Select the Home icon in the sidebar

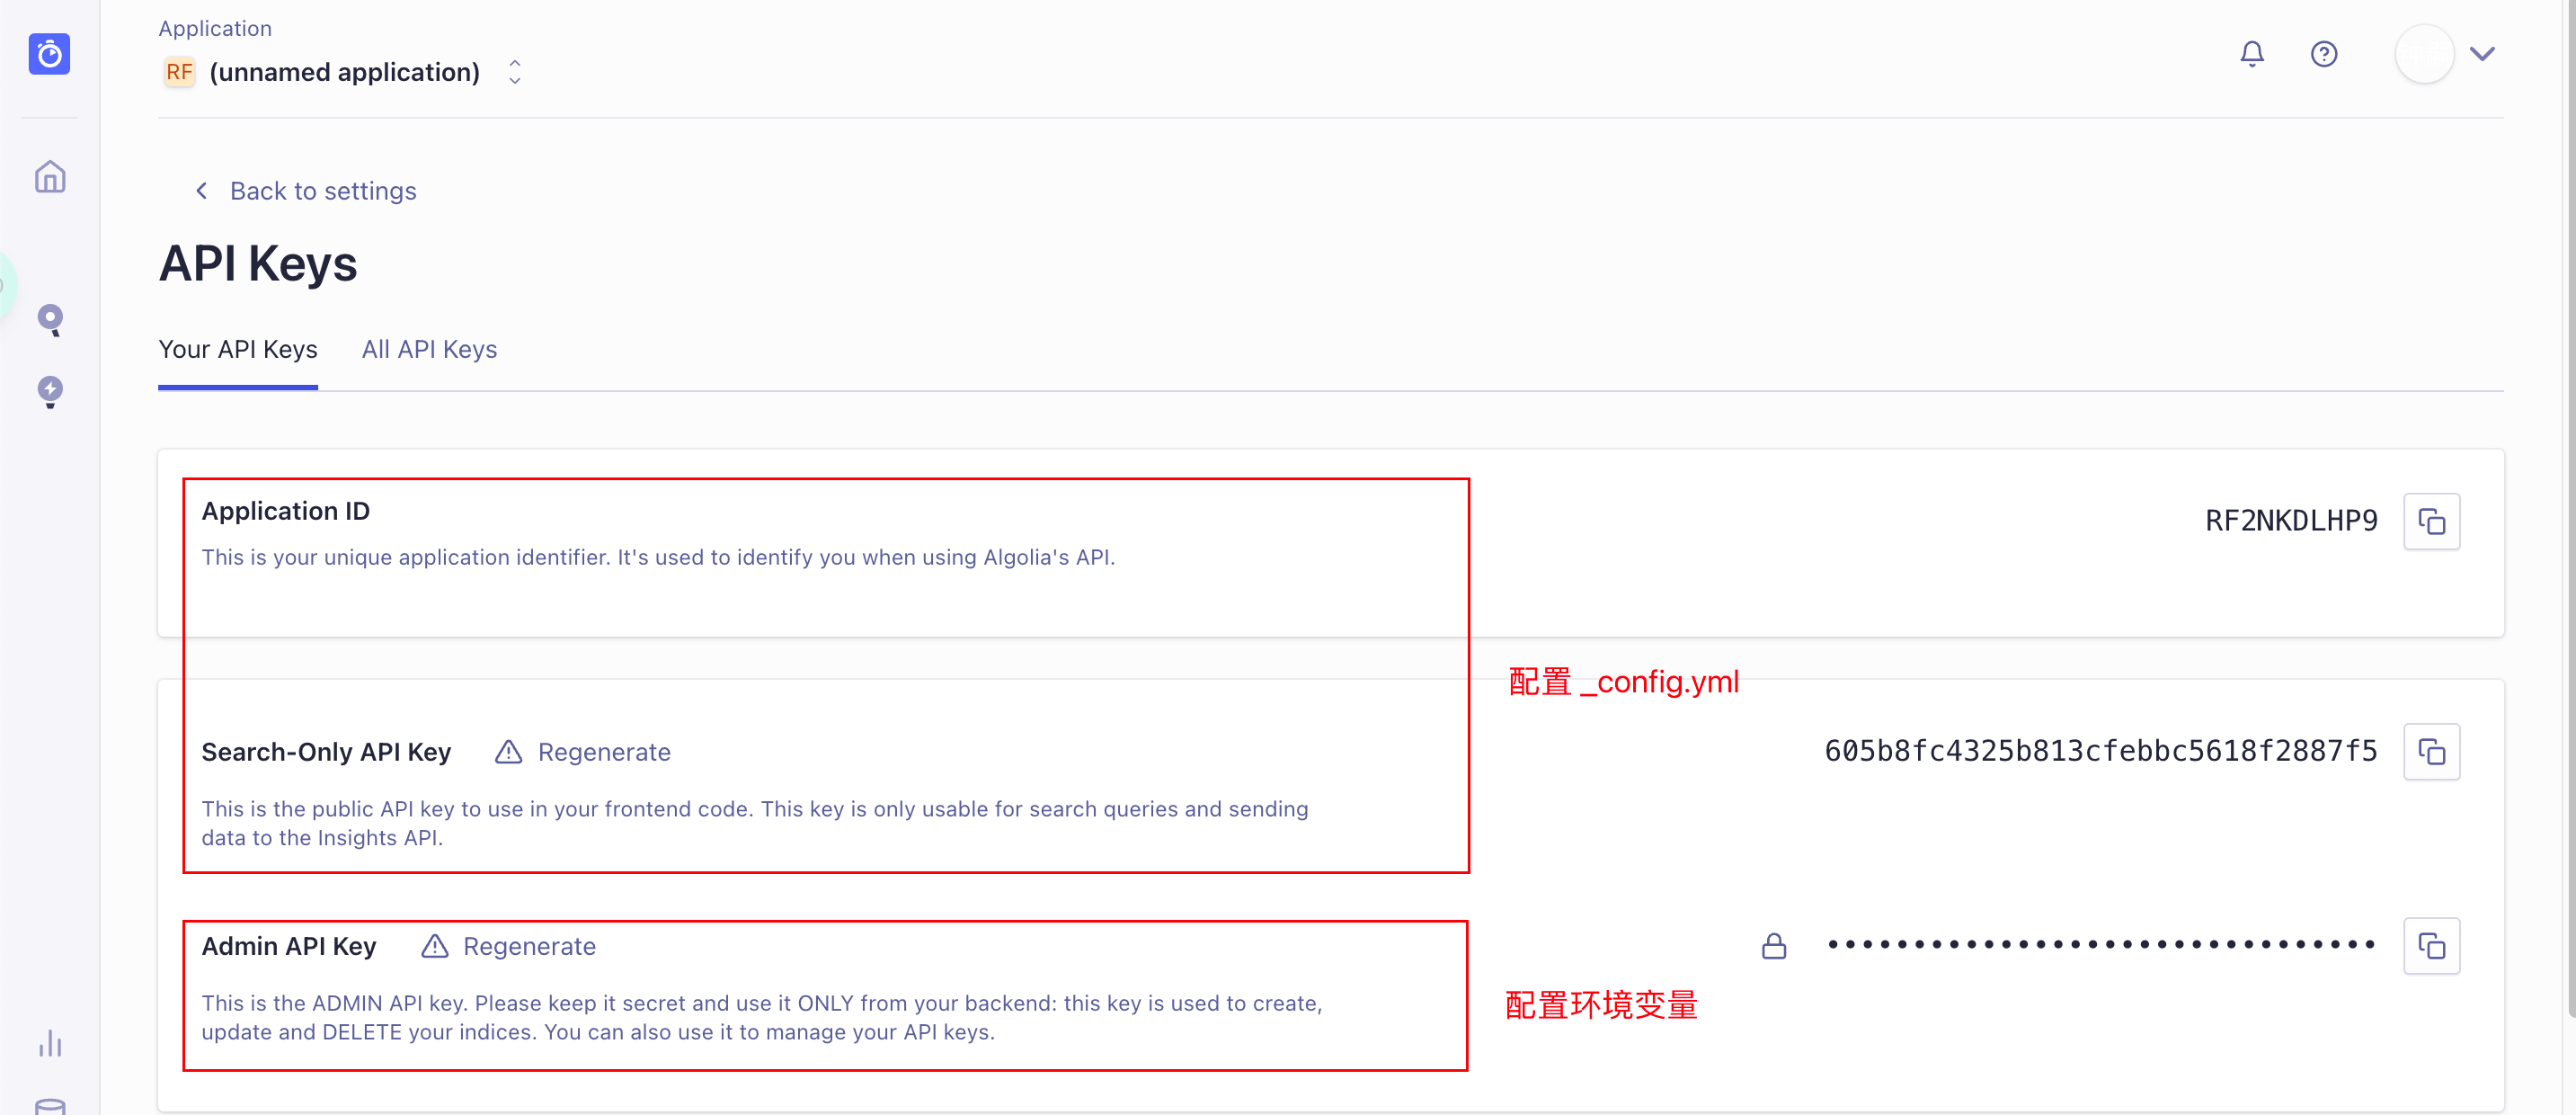click(49, 175)
